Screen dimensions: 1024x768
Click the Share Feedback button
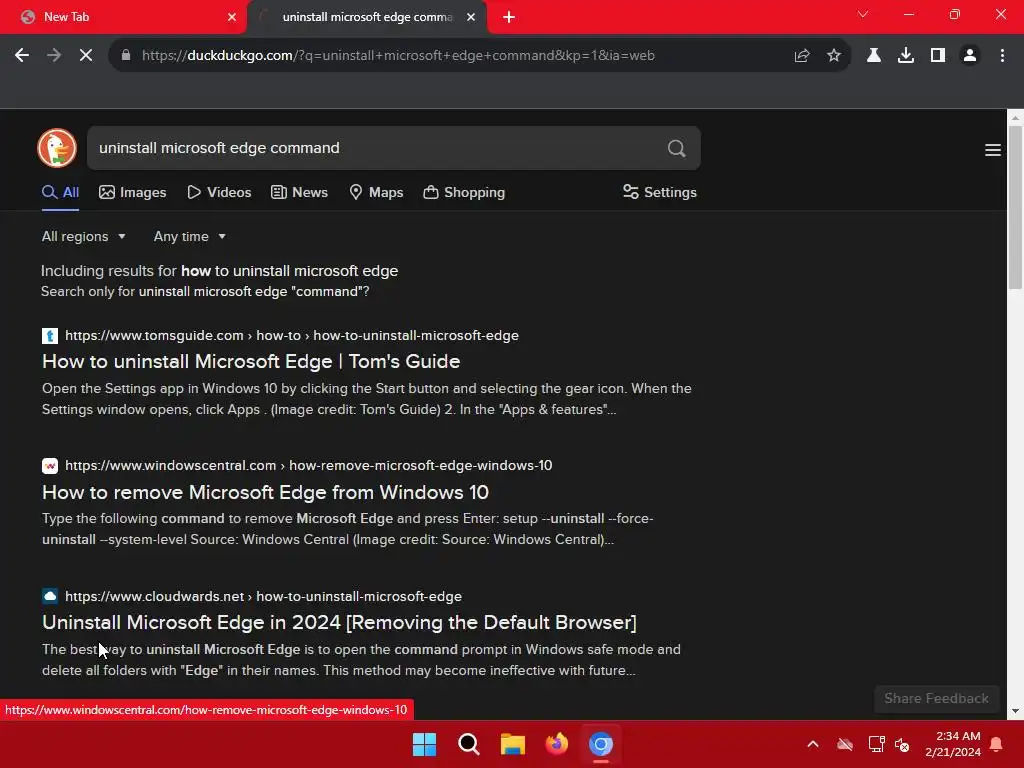[936, 699]
